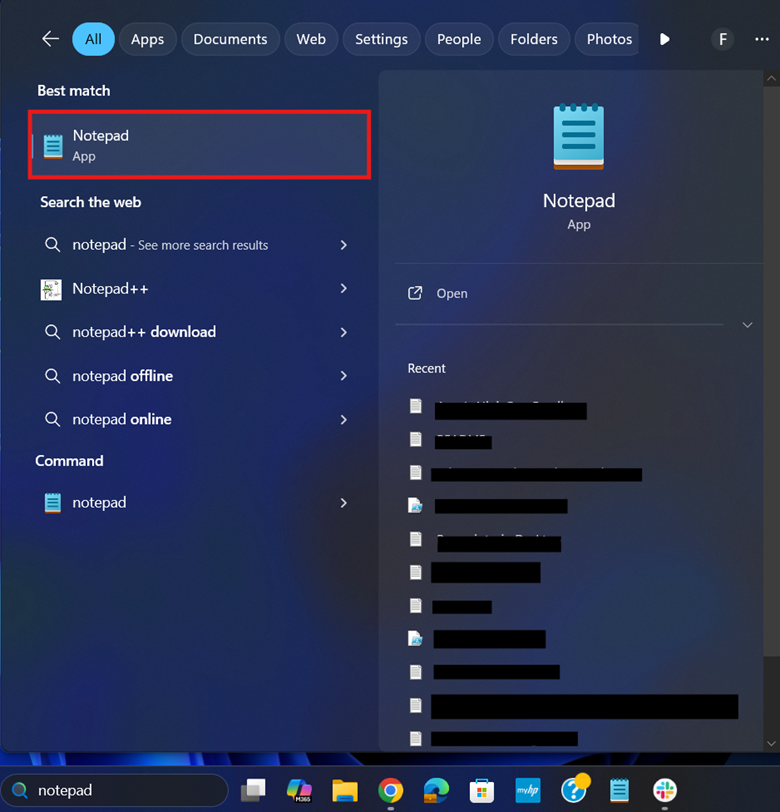This screenshot has width=780, height=812.
Task: Expand the 'notepad++ download' chevron
Action: click(x=343, y=332)
